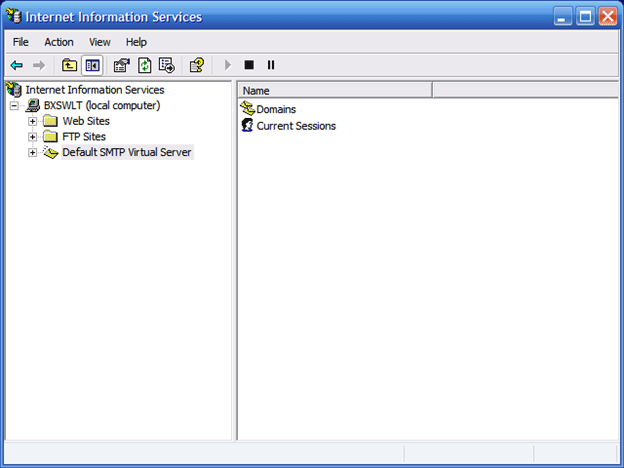Image resolution: width=624 pixels, height=468 pixels.
Task: Open the View menu
Action: [99, 42]
